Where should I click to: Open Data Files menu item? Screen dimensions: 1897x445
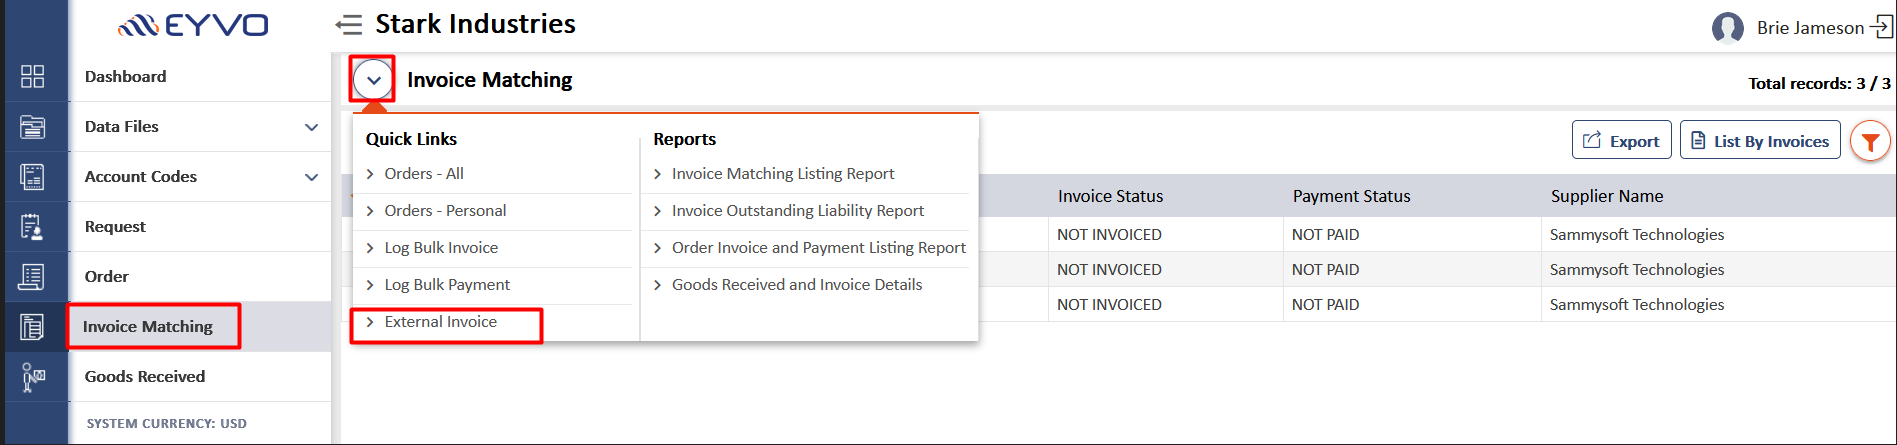(122, 127)
